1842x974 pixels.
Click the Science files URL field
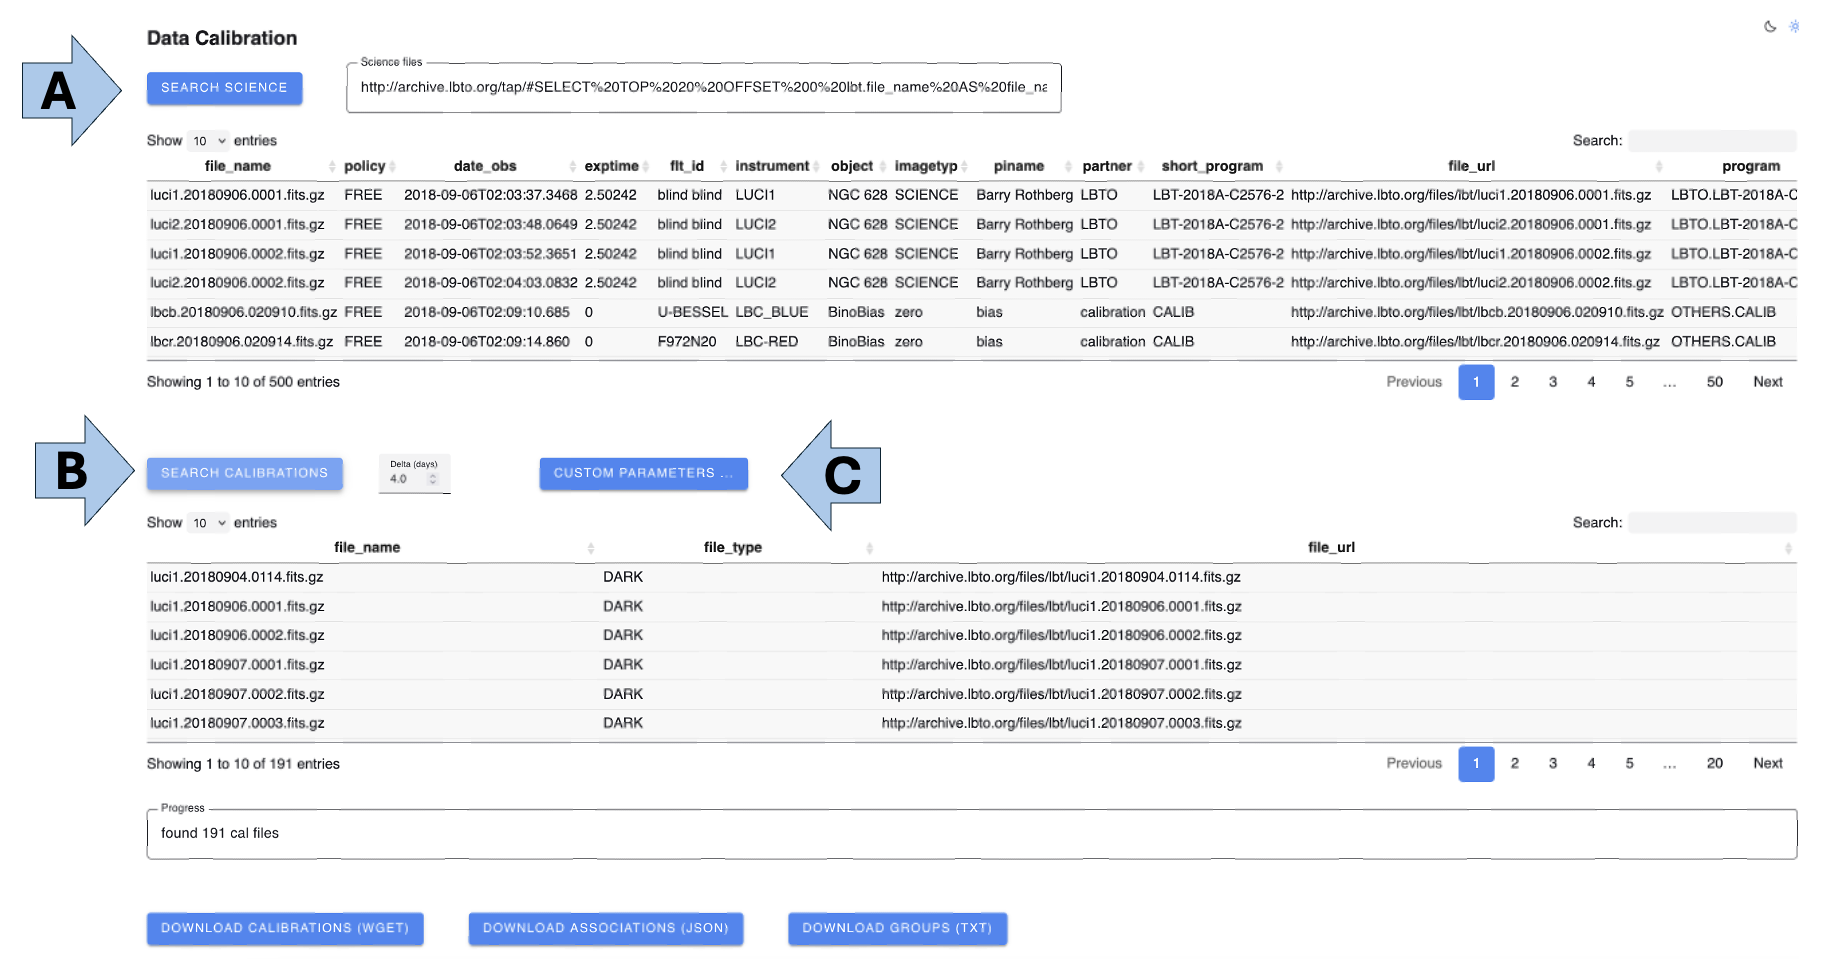click(703, 88)
